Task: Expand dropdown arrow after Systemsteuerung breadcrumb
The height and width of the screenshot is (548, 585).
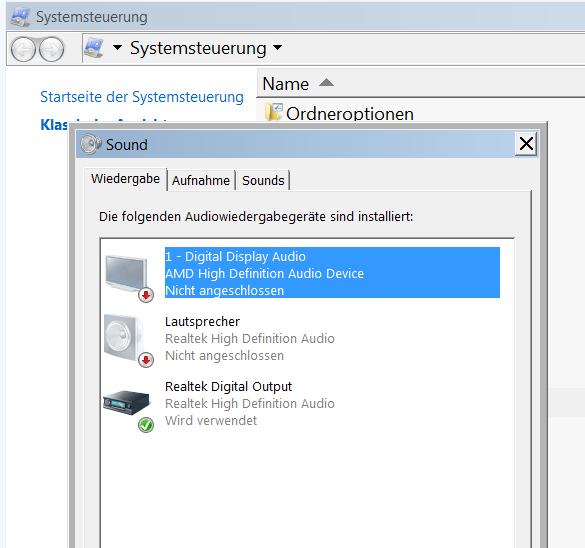Action: (277, 47)
